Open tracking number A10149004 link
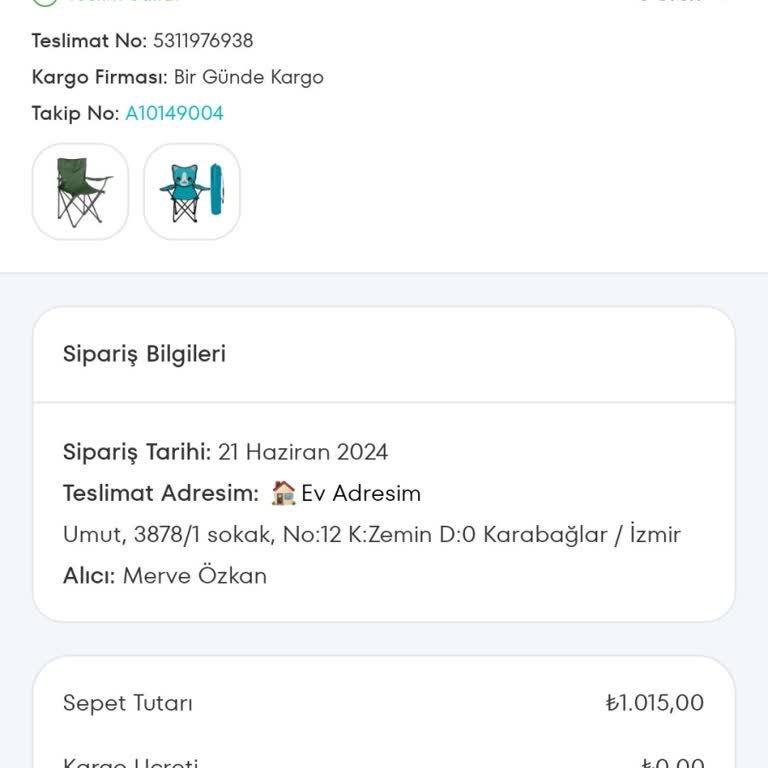 point(174,113)
